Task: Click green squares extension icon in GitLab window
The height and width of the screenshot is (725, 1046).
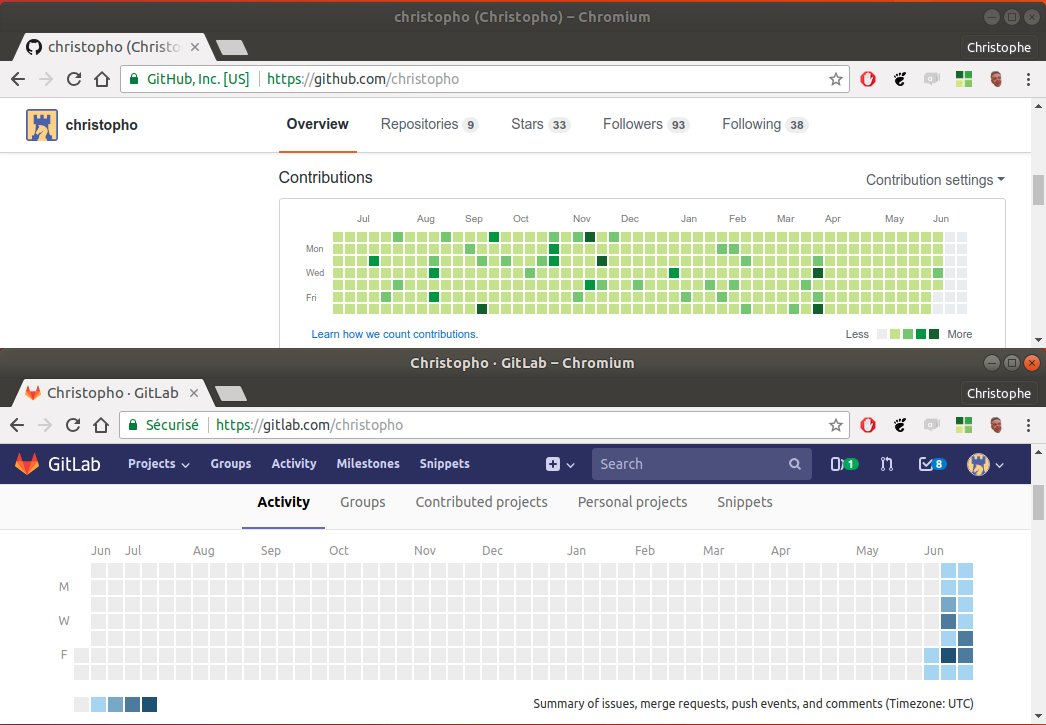Action: click(964, 426)
